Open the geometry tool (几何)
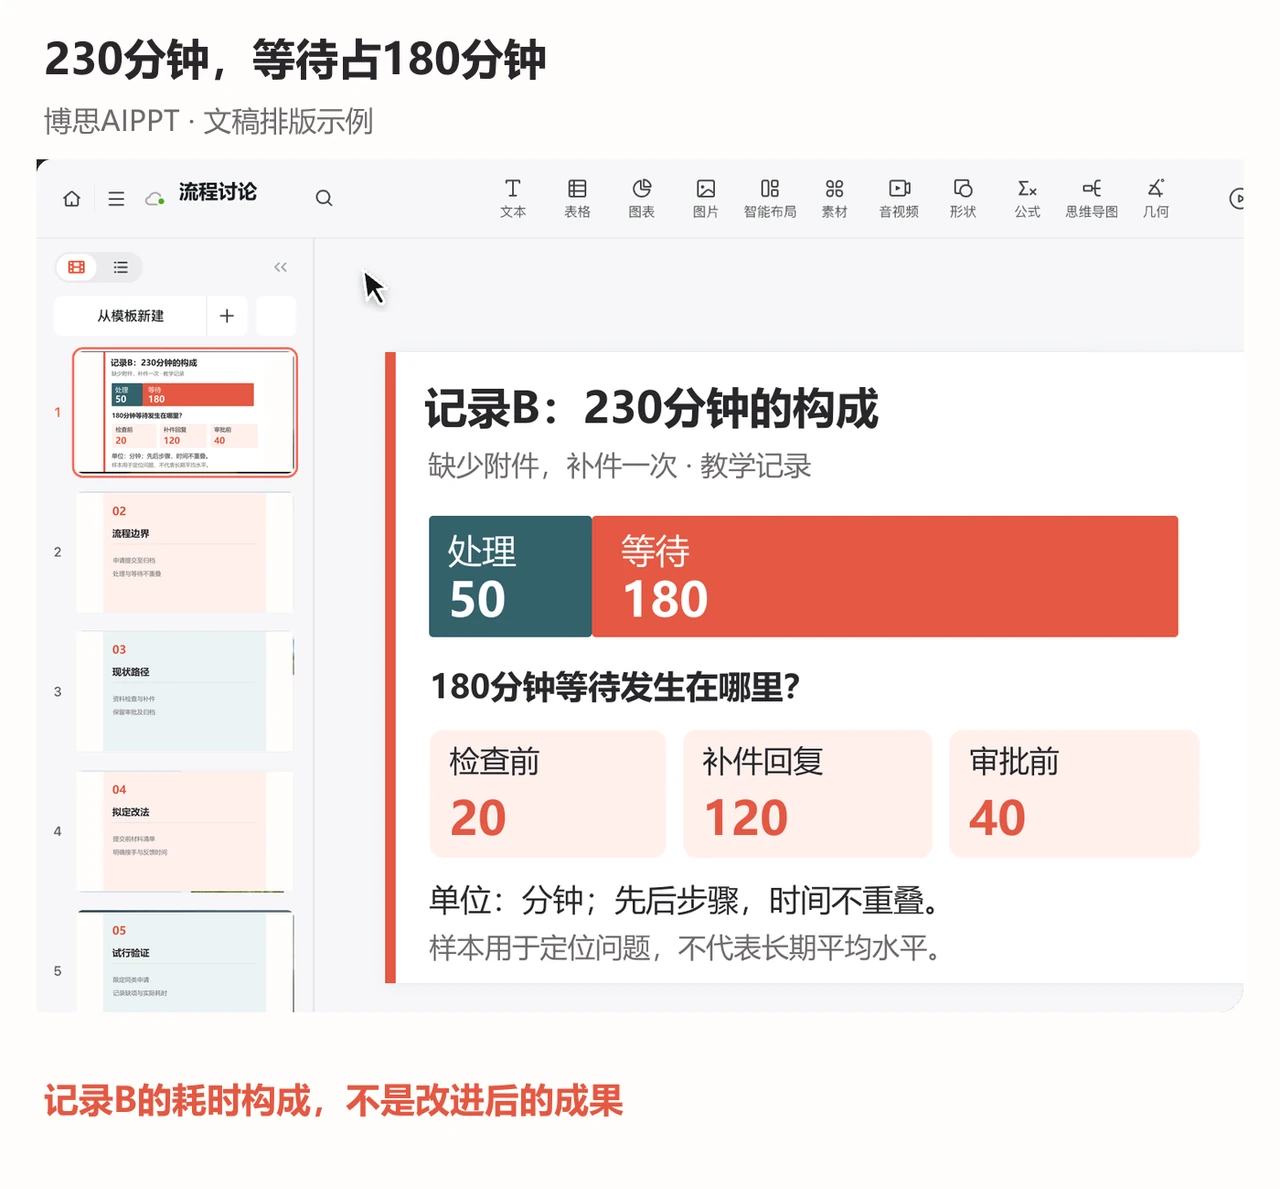This screenshot has width=1280, height=1189. 1156,198
